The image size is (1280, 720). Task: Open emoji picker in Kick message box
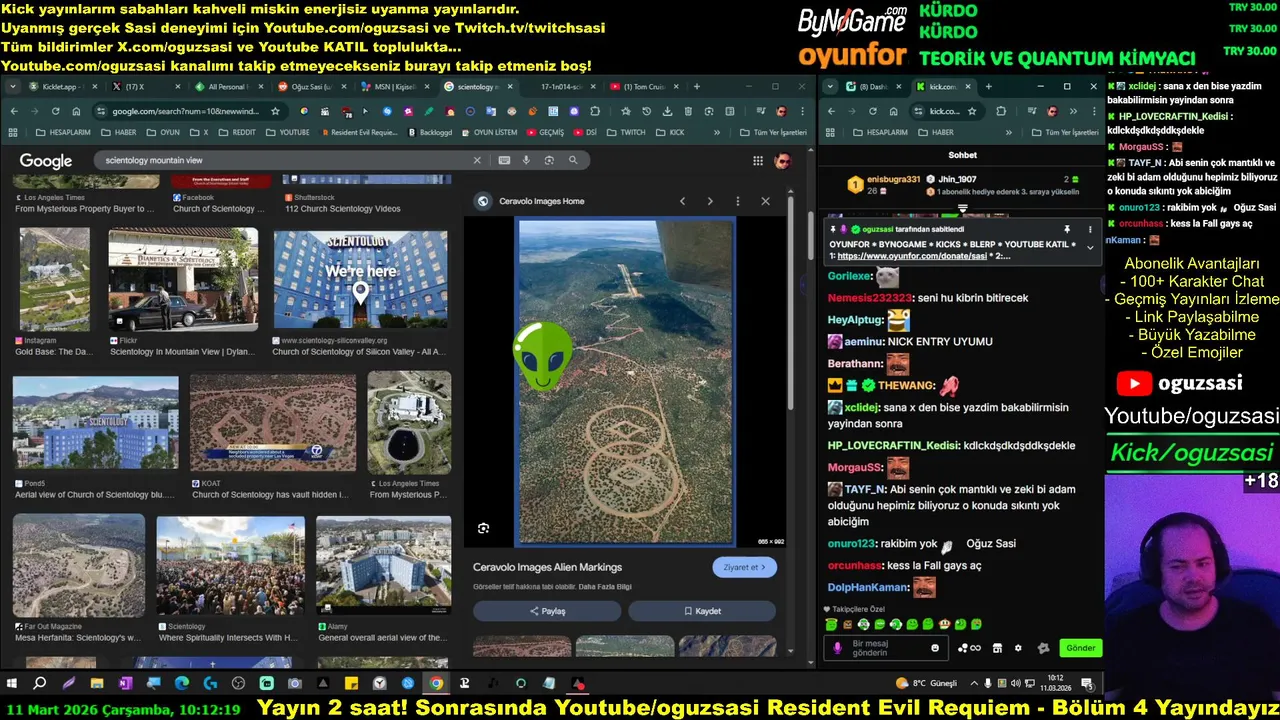point(935,648)
